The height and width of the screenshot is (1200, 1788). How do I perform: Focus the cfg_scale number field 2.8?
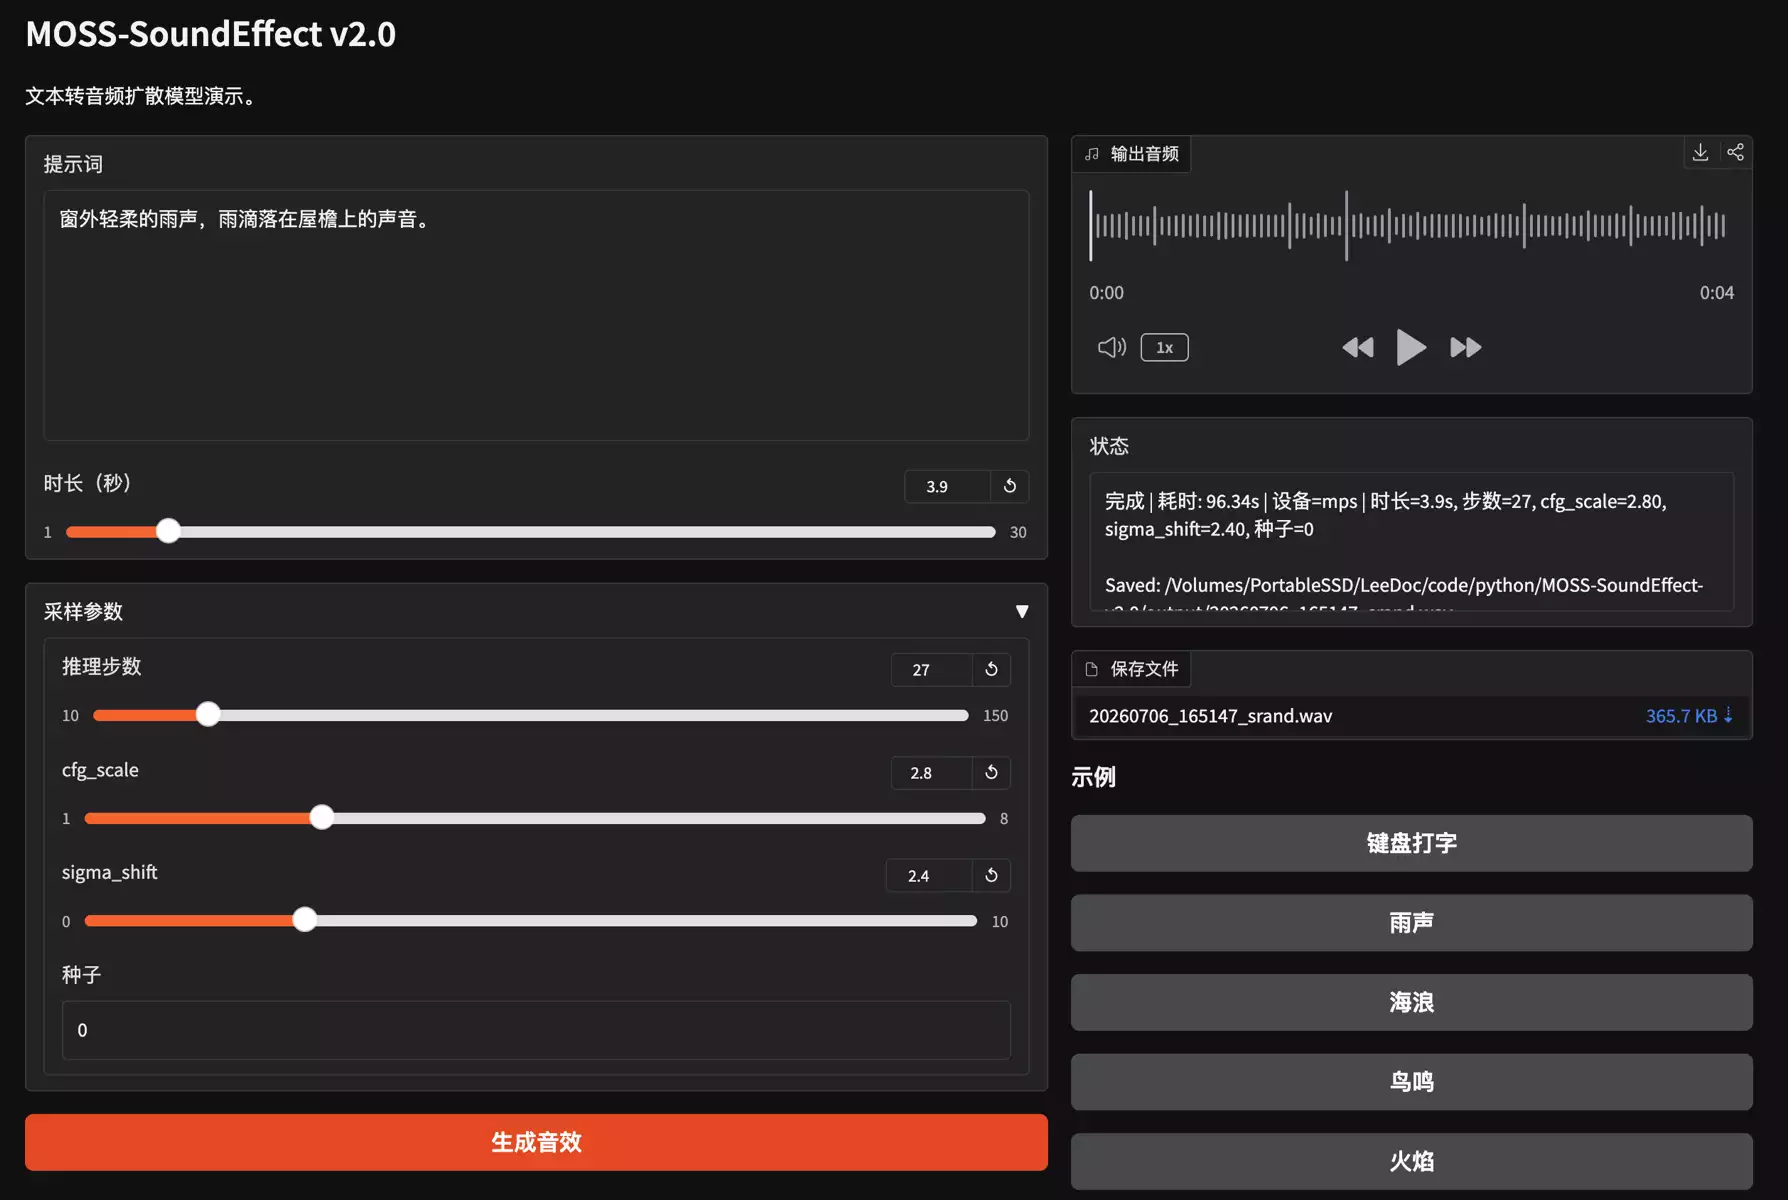(x=931, y=772)
